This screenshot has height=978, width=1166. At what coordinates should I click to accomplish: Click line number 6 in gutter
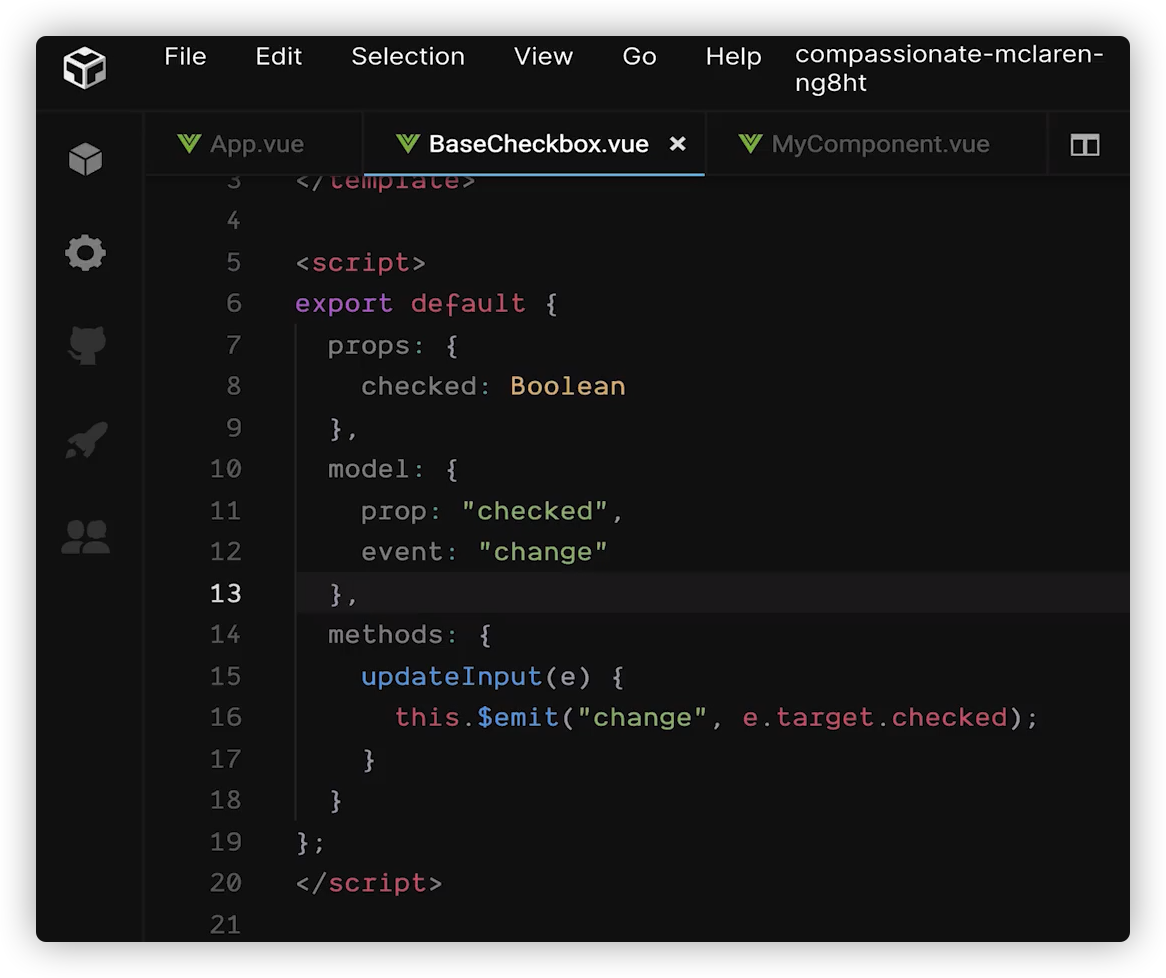tap(233, 303)
